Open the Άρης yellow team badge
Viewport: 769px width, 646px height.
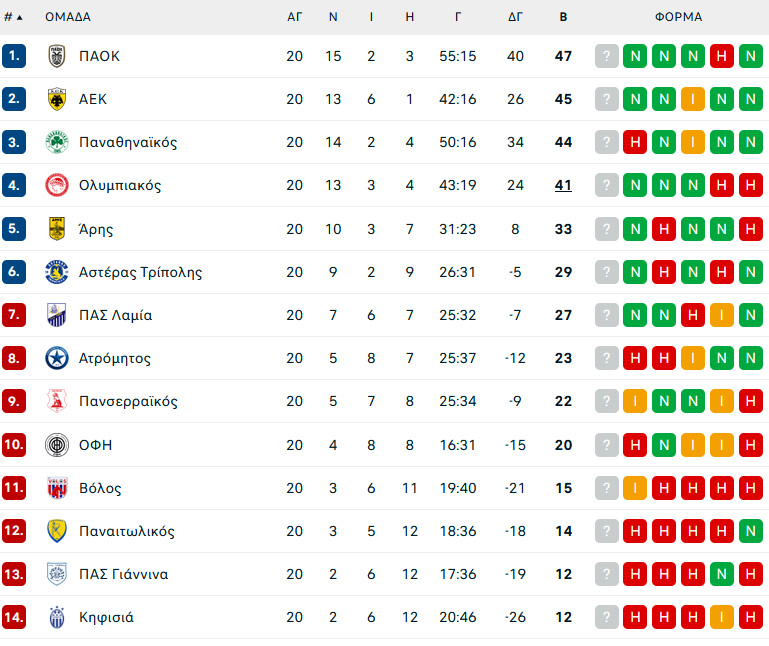coord(56,229)
